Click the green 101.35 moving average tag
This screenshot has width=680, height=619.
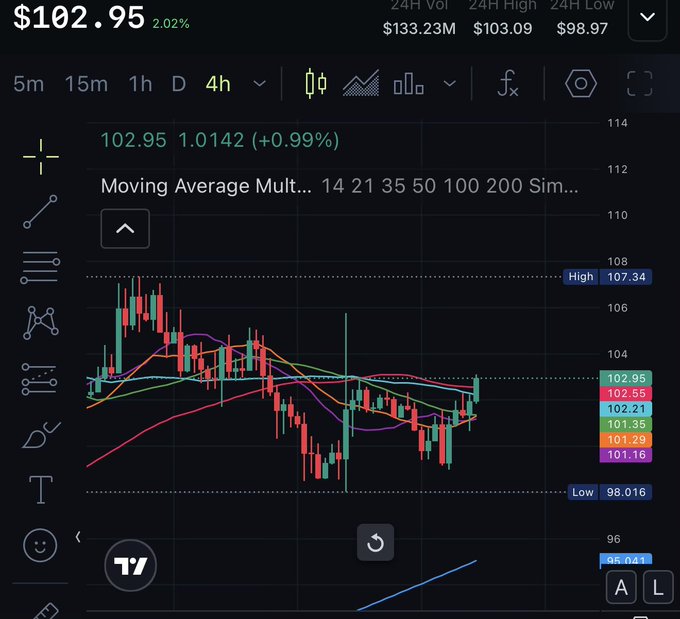pyautogui.click(x=626, y=424)
